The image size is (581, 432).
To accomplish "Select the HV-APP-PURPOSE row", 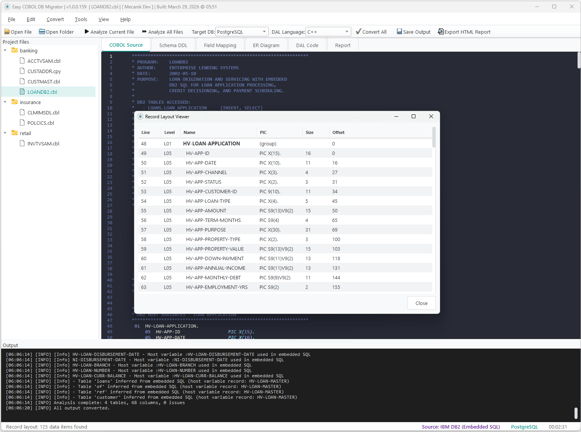I will click(285, 230).
